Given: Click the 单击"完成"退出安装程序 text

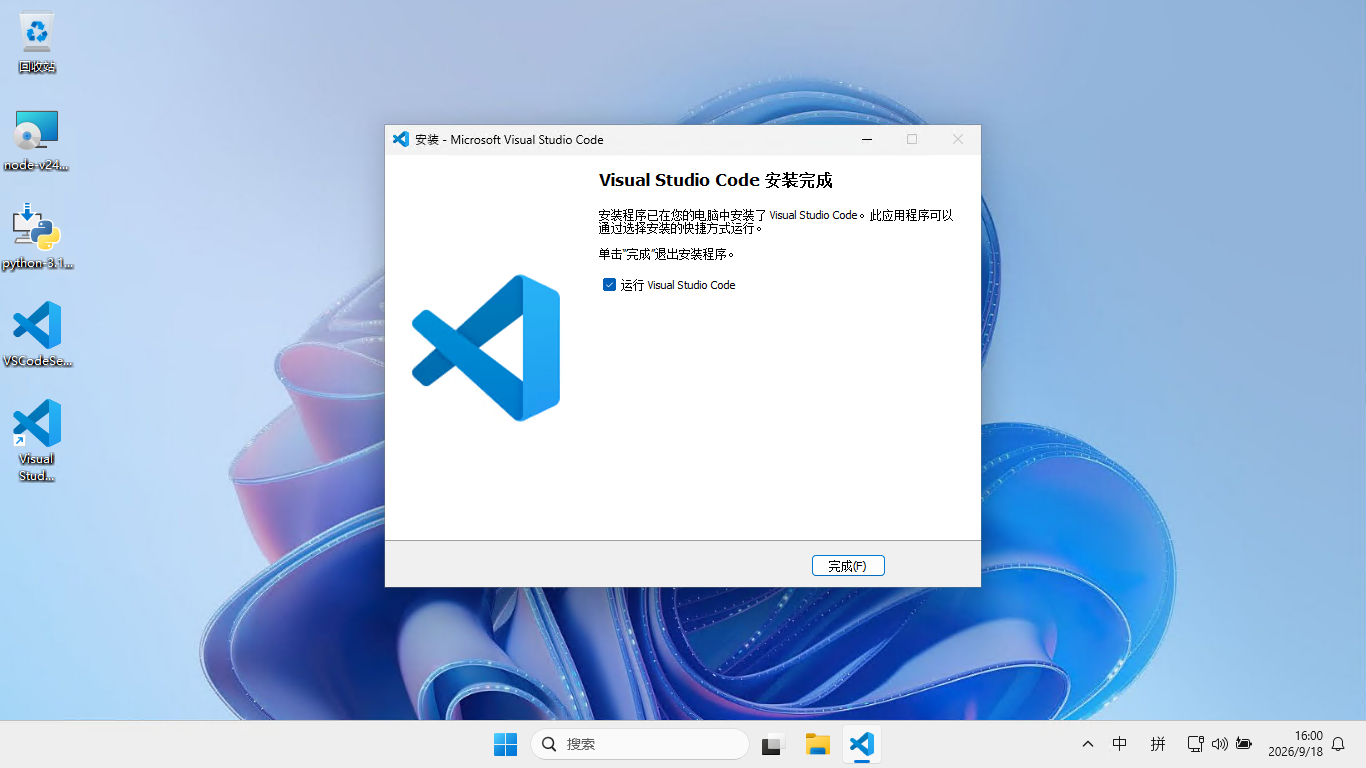Looking at the screenshot, I should coord(667,254).
